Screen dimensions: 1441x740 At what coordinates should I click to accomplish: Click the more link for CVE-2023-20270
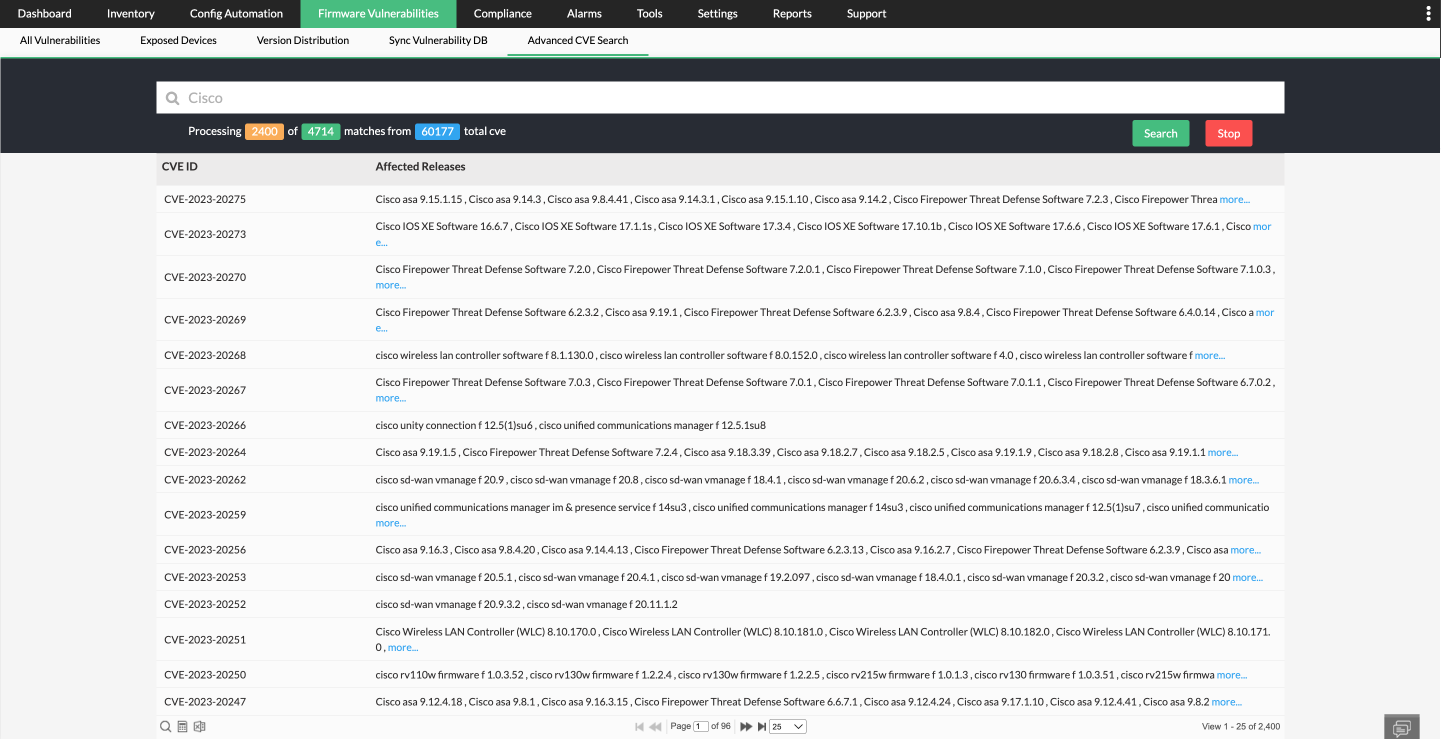[391, 285]
